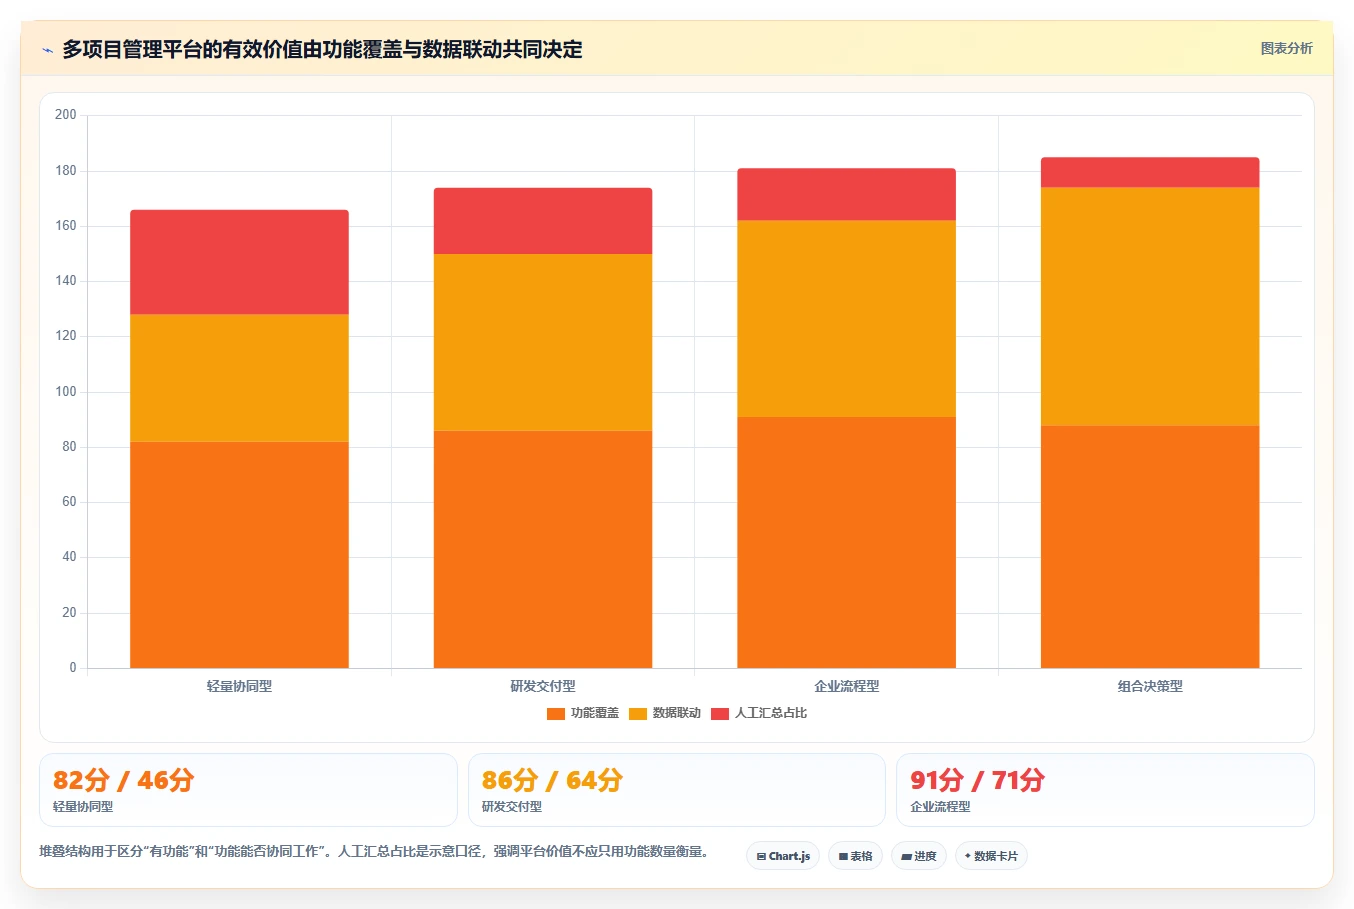The image size is (1354, 909).
Task: Click the 研发交付型 x-axis label
Action: pyautogui.click(x=543, y=686)
